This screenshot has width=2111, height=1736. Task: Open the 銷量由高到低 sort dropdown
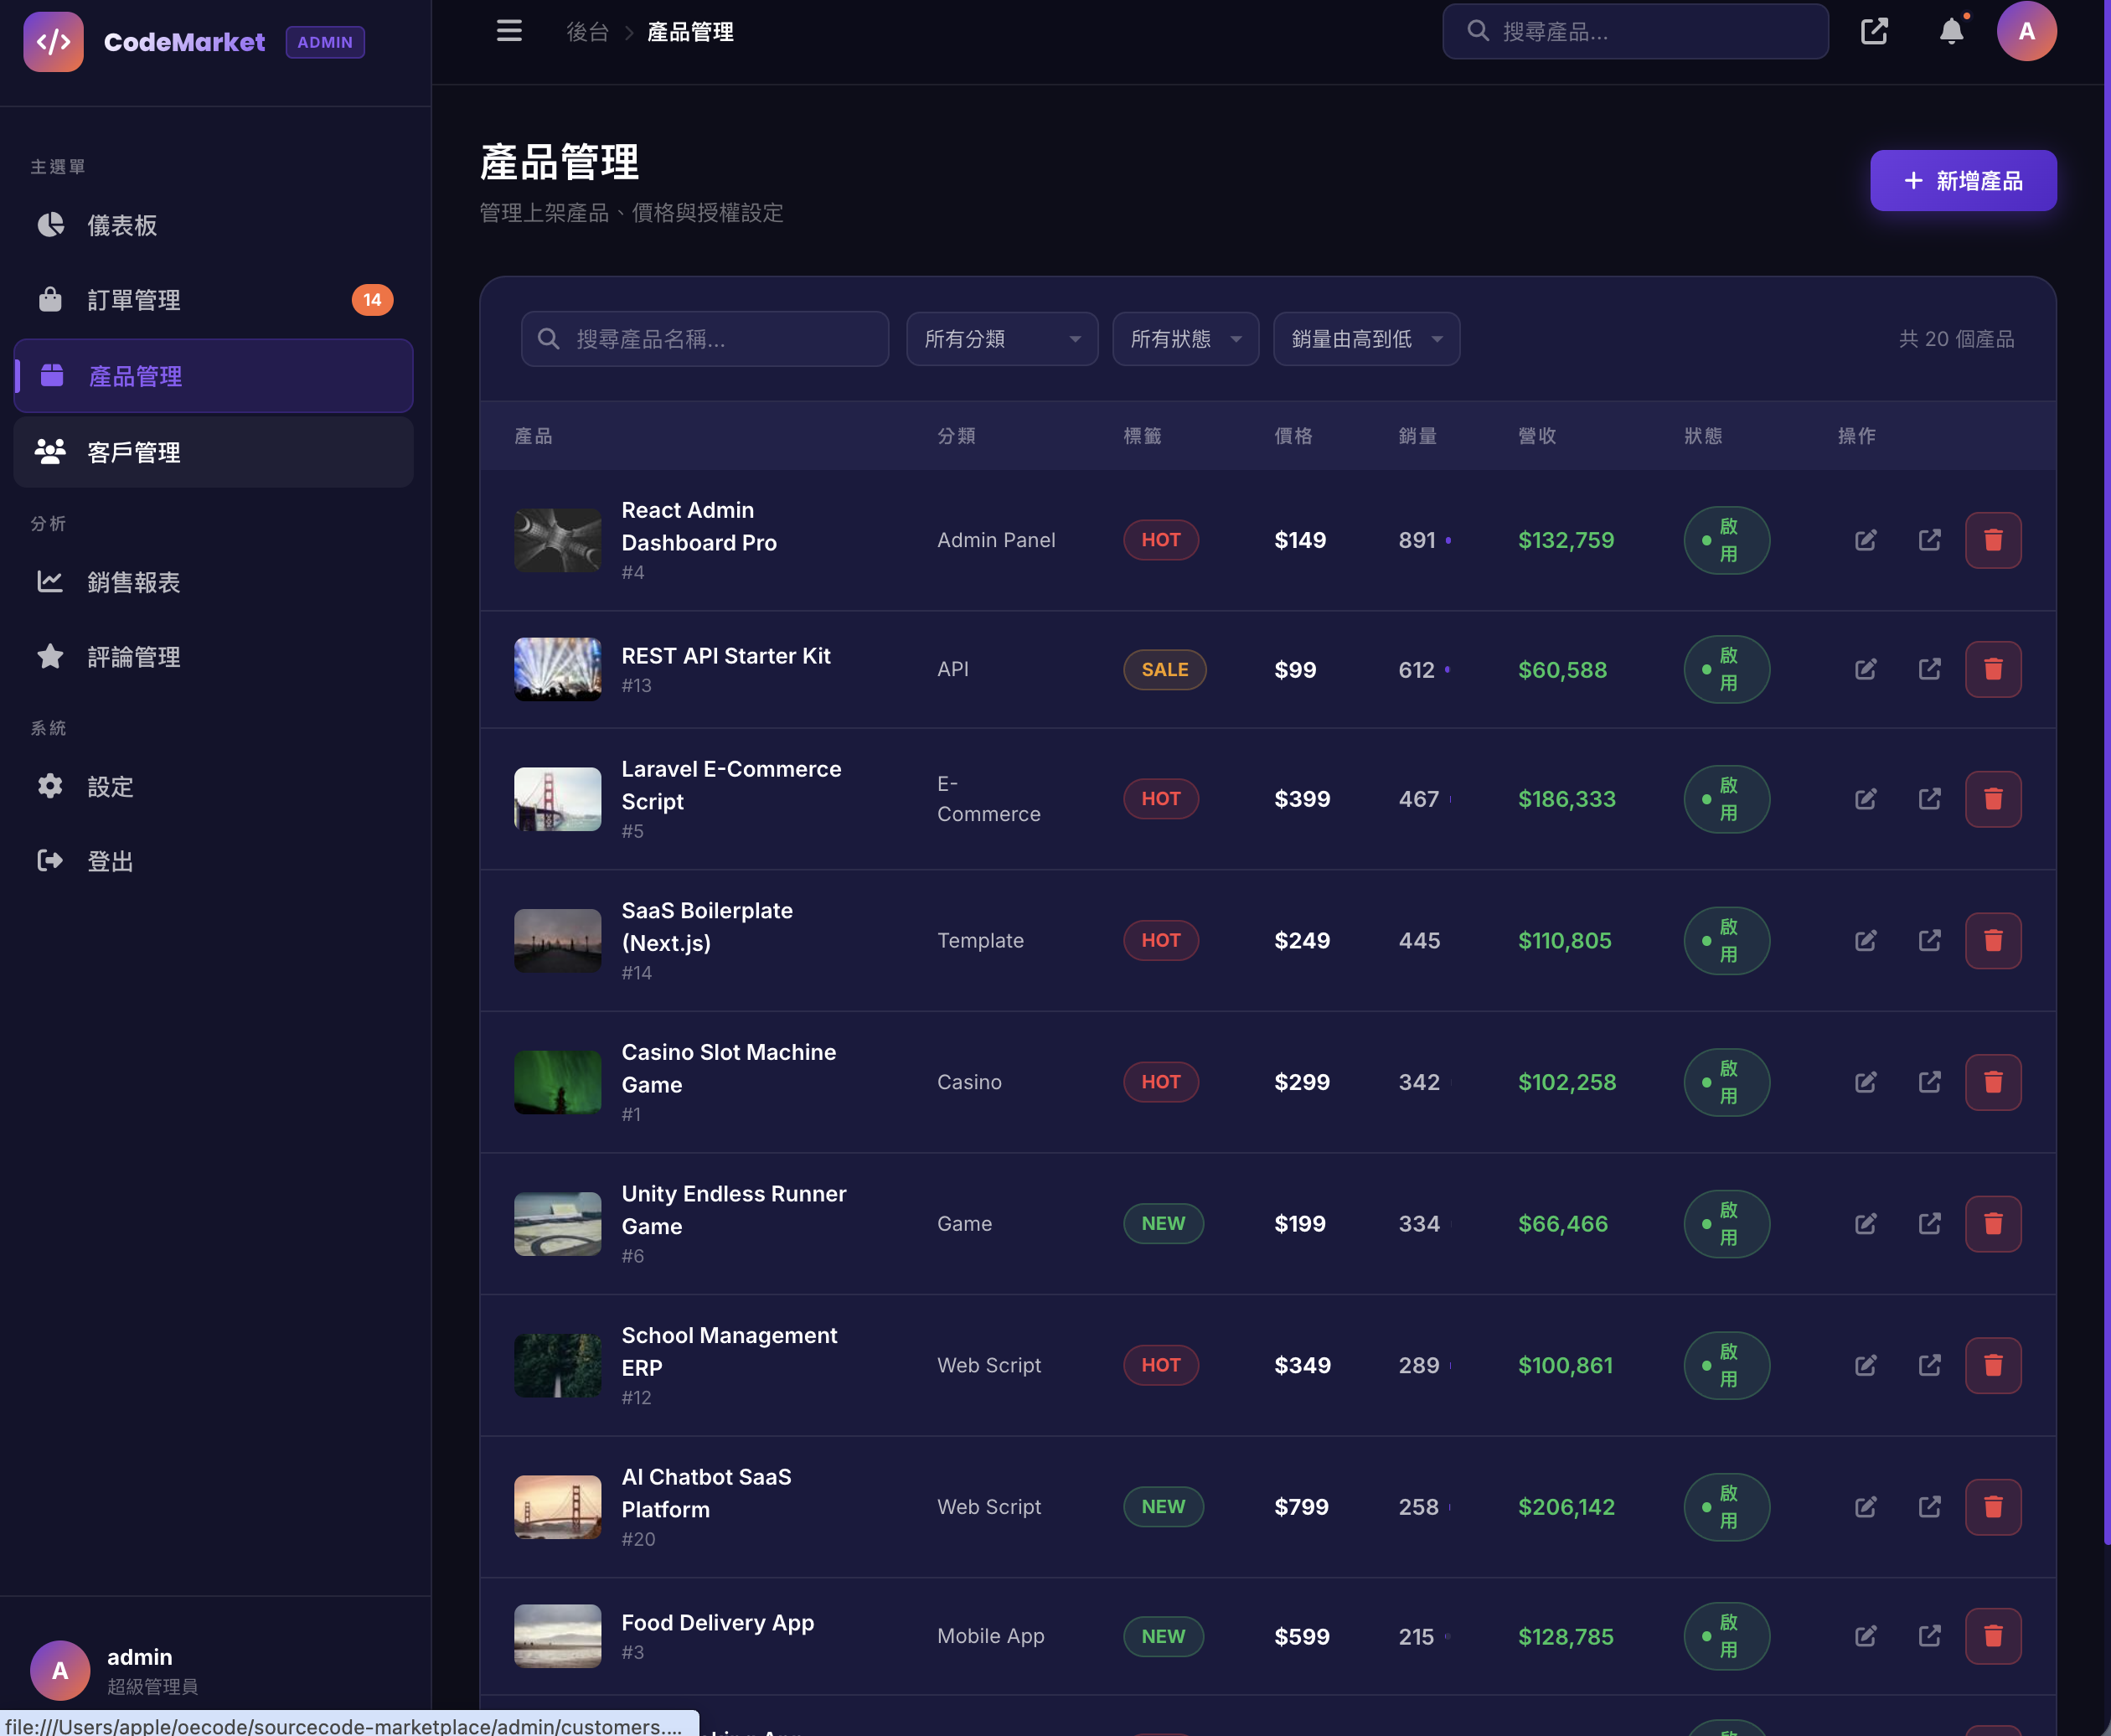point(1366,339)
